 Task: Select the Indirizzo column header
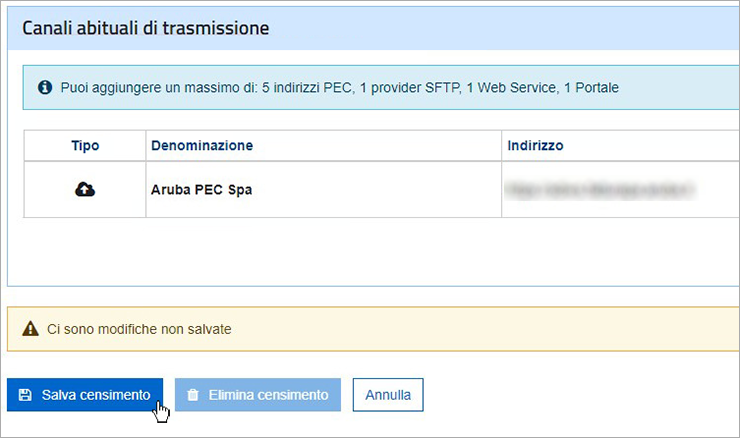(535, 145)
